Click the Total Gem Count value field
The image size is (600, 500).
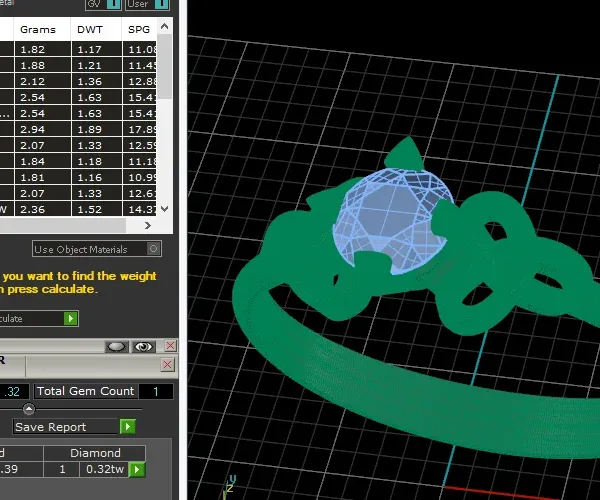[x=156, y=391]
